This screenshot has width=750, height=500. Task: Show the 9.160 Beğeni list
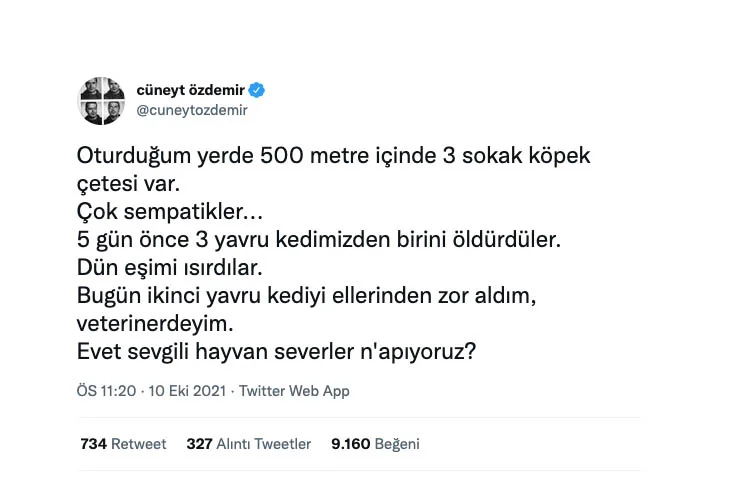click(375, 444)
